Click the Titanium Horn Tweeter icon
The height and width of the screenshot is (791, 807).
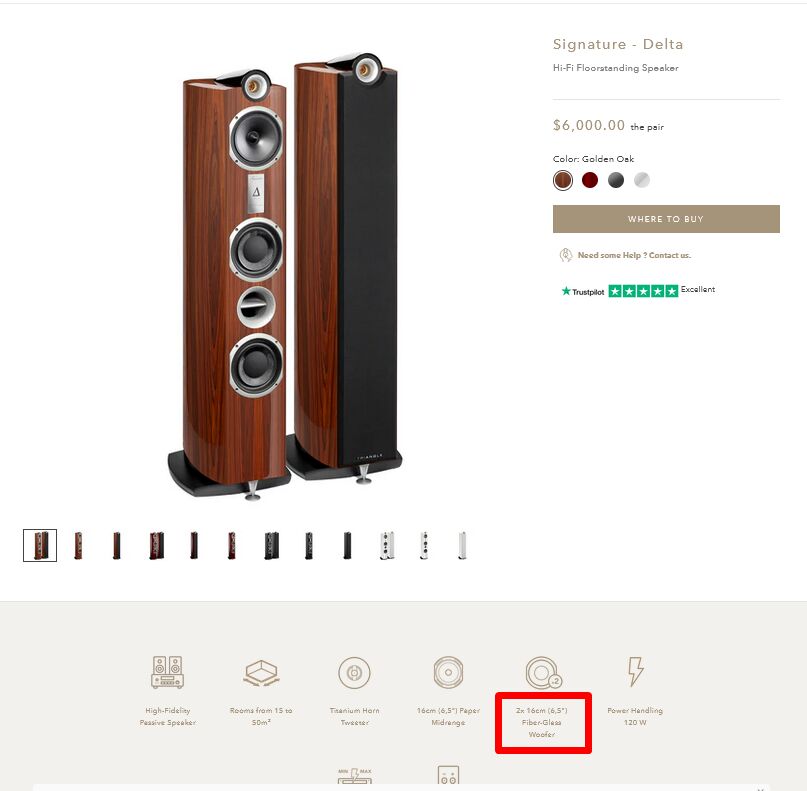pyautogui.click(x=355, y=673)
